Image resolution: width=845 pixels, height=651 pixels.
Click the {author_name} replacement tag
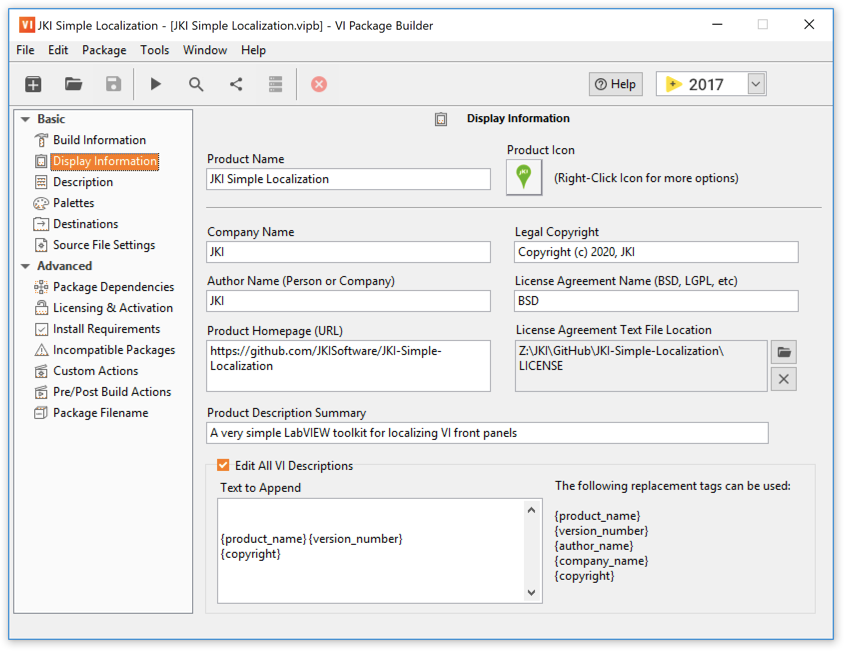[594, 546]
